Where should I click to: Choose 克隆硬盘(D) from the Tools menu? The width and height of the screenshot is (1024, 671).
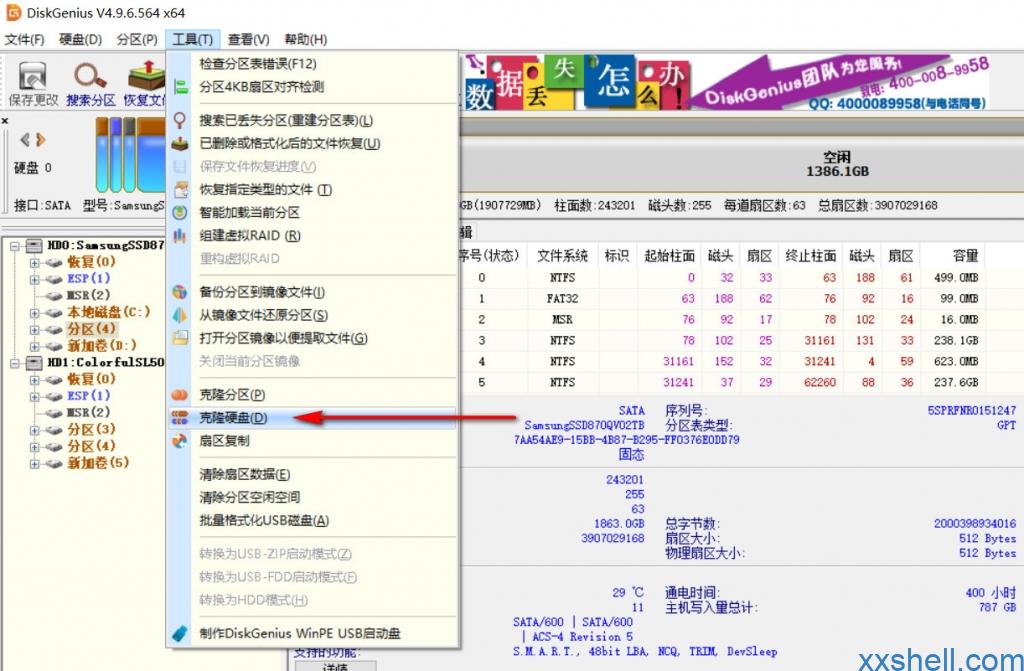pos(312,418)
